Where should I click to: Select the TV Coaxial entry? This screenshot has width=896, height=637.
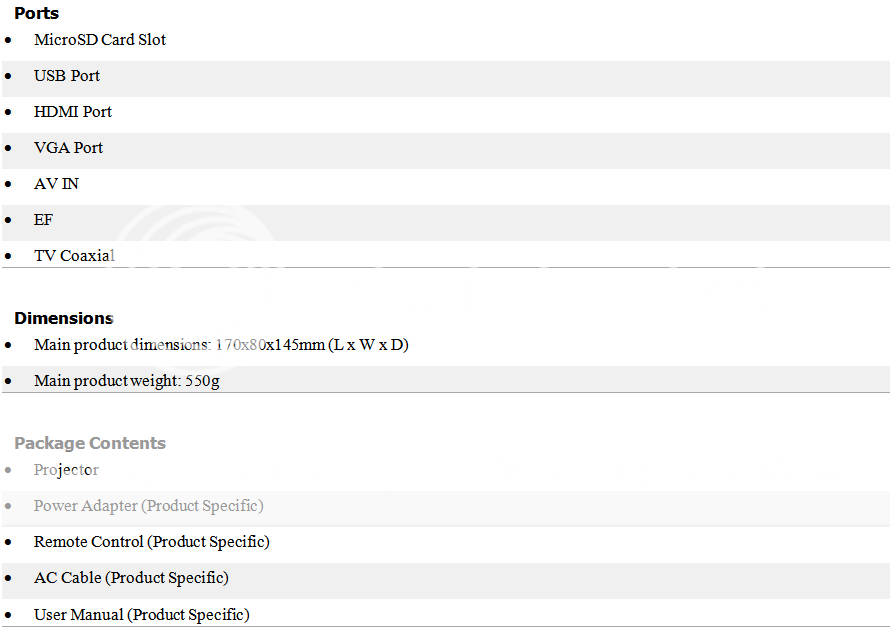tap(74, 256)
